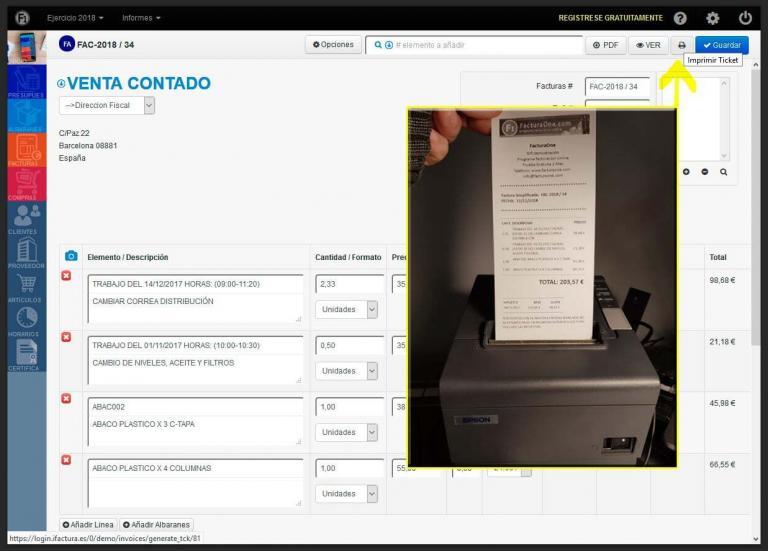This screenshot has width=768, height=551.
Task: Expand the Direccion Fiscal dropdown
Action: pos(107,105)
